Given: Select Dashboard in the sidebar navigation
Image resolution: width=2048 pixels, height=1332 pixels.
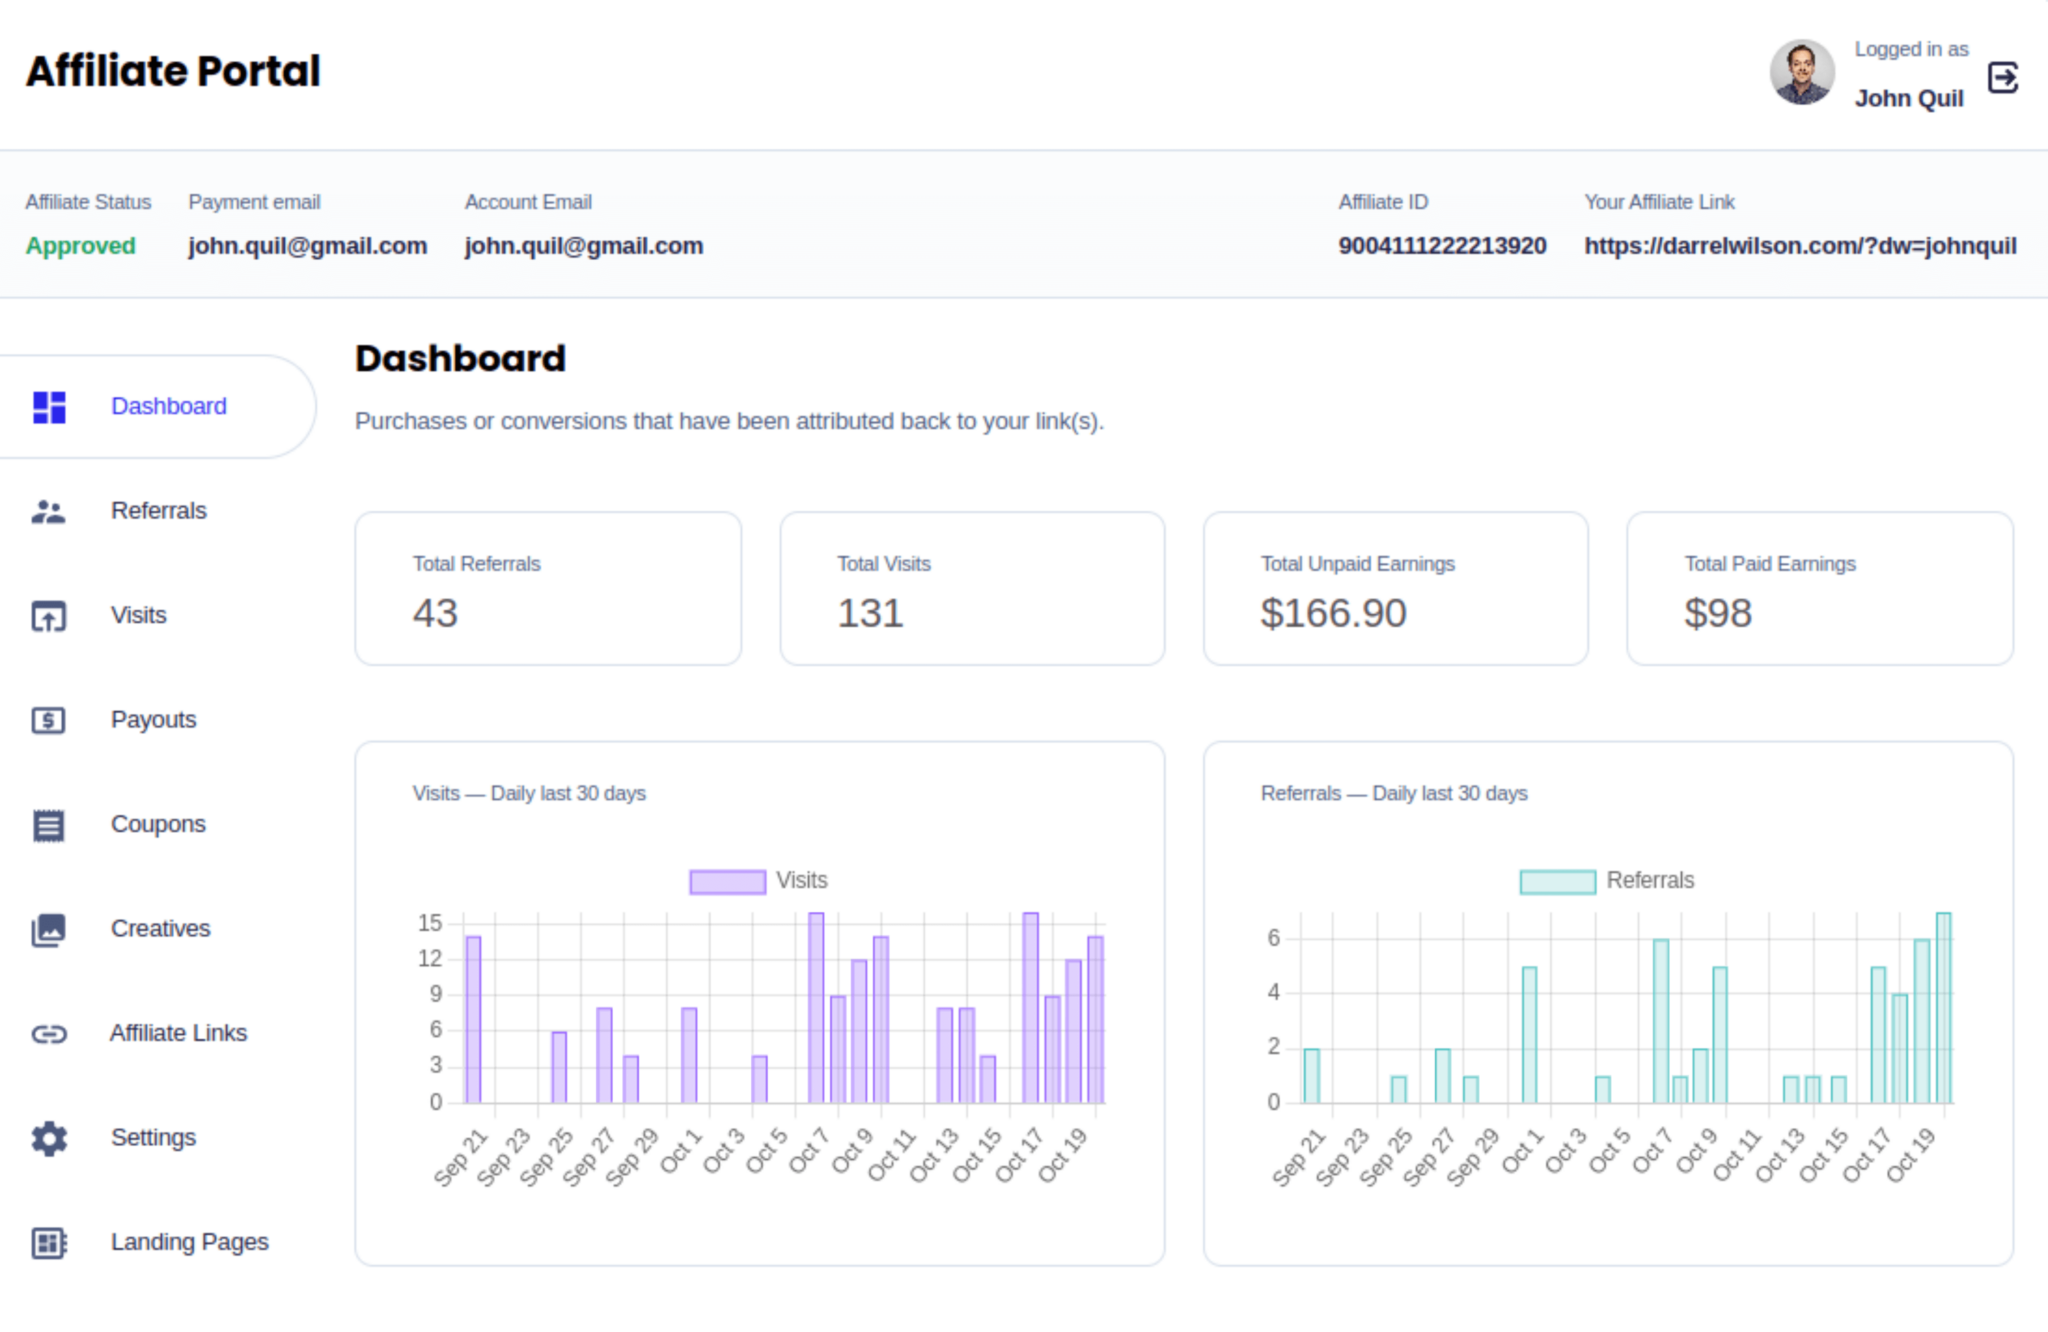Looking at the screenshot, I should (x=168, y=406).
